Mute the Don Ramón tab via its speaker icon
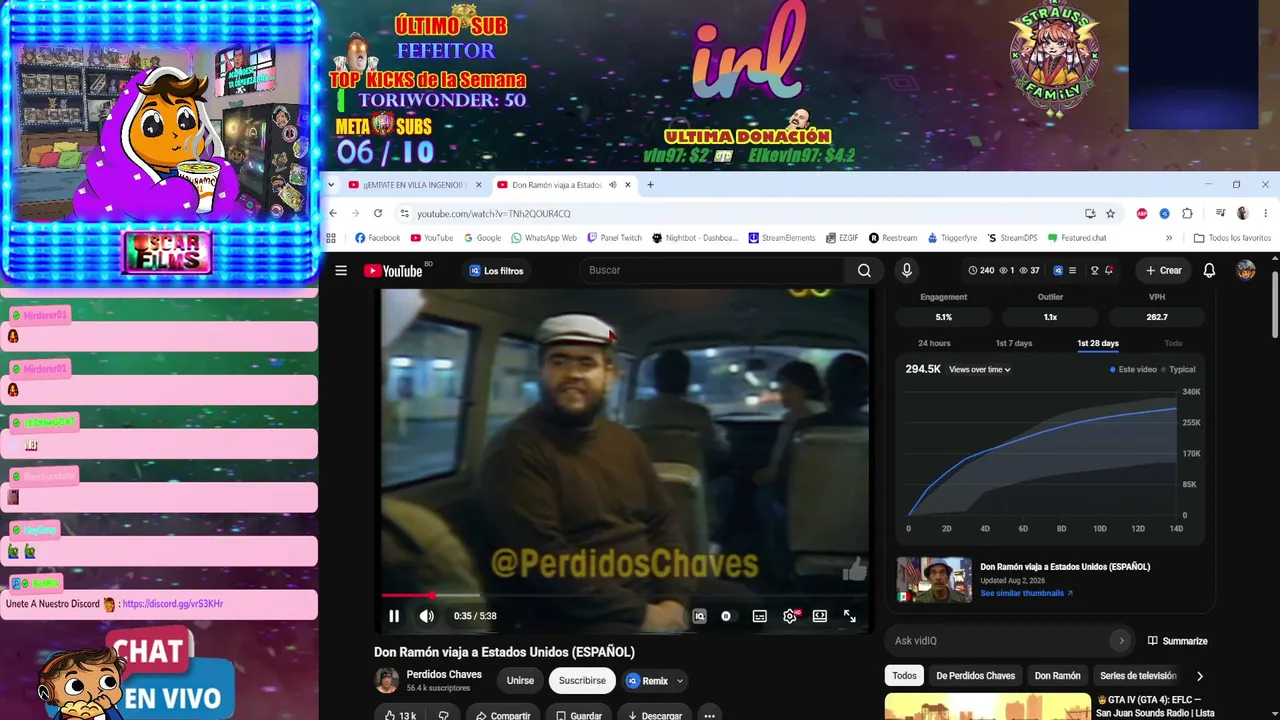The image size is (1280, 720). point(612,185)
